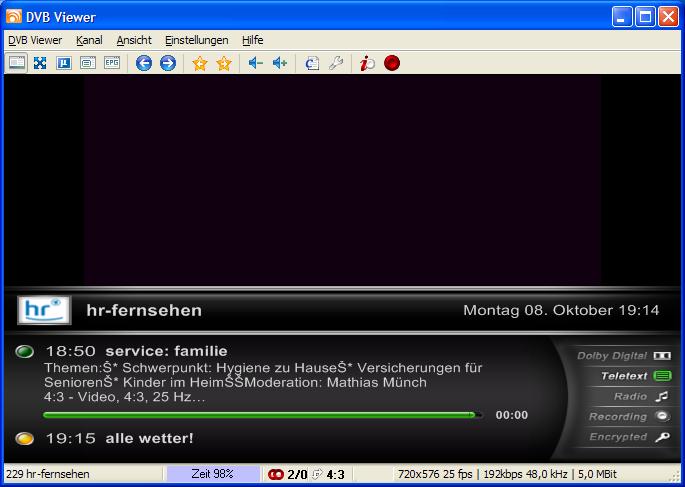Click '720x576 25 fps' in status bar
The width and height of the screenshot is (685, 487).
[435, 474]
